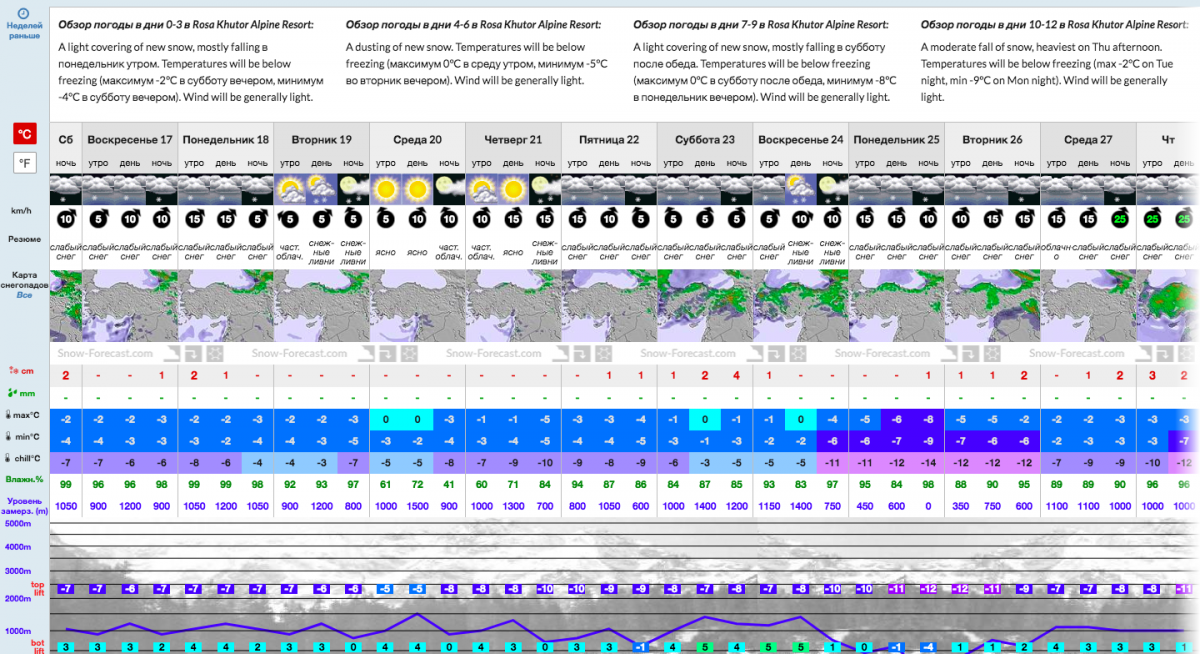Click wind arrow icon for Среда 20 день

418,219
